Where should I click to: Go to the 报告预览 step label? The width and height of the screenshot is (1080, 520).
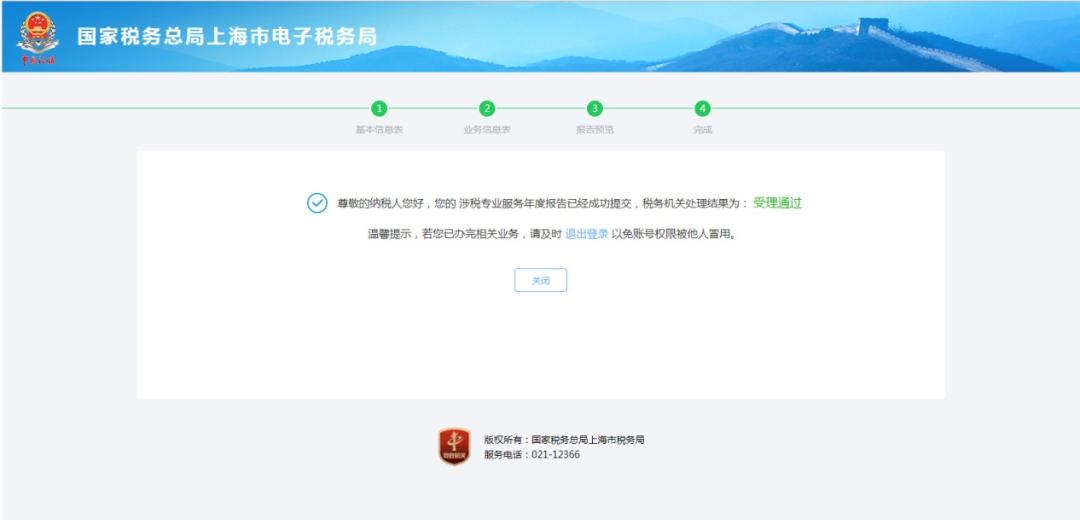[x=595, y=130]
